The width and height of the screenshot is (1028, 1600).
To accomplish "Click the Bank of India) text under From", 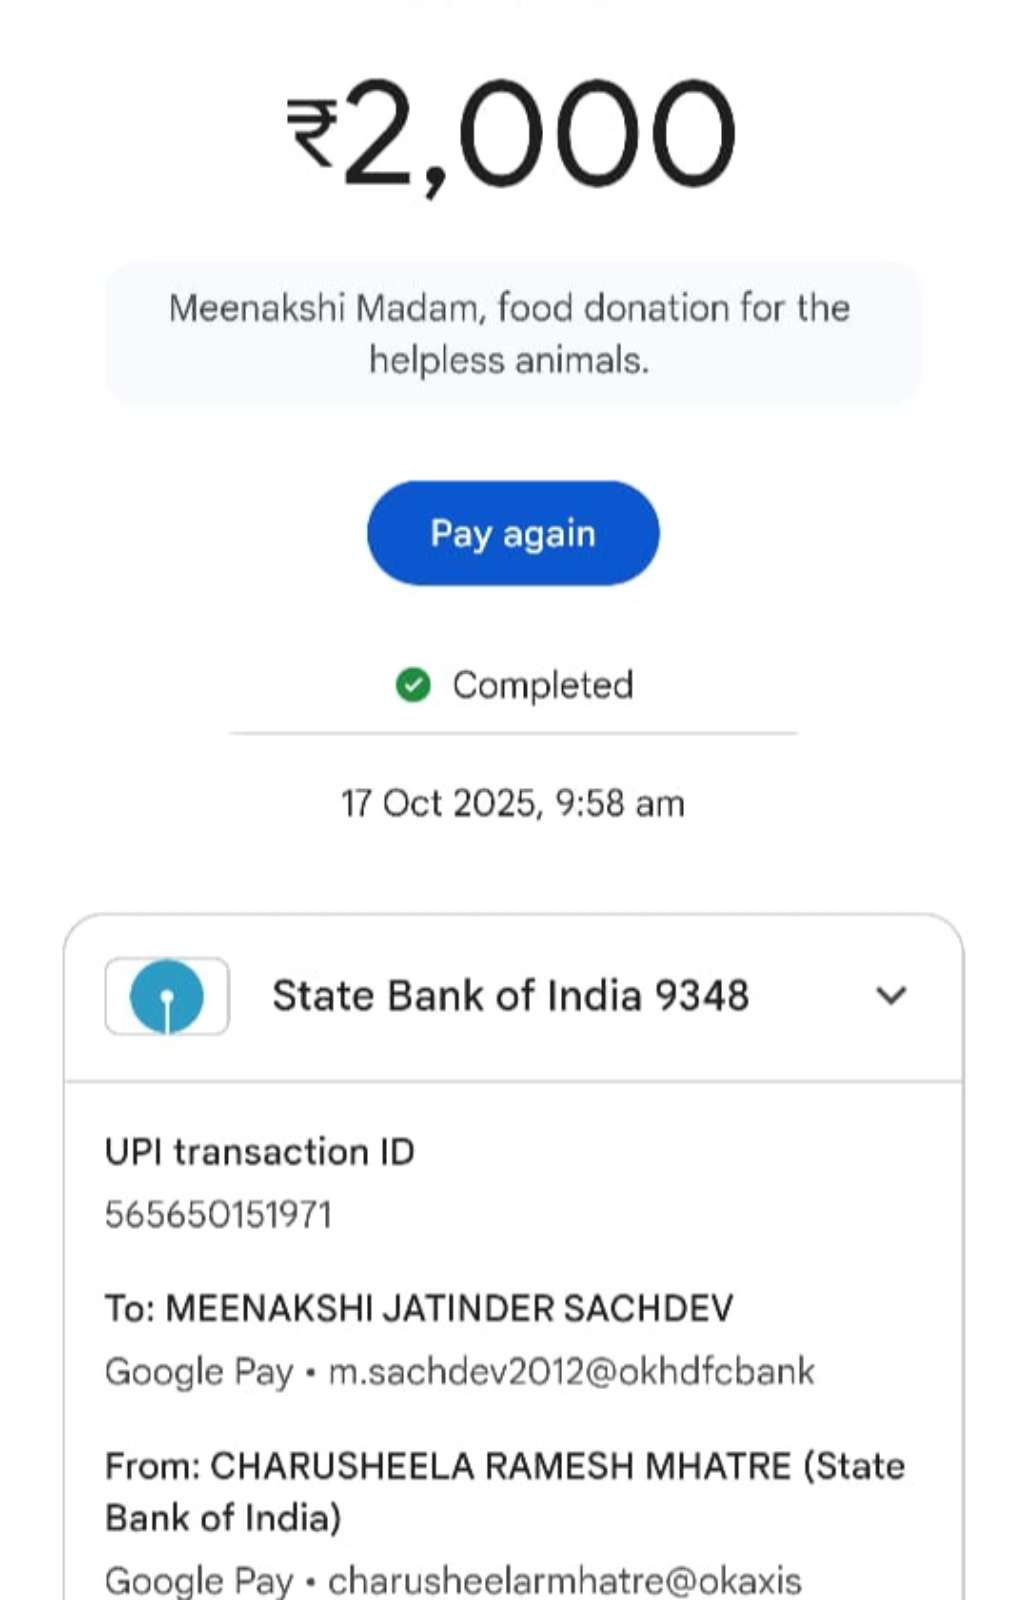I will click(x=224, y=1518).
